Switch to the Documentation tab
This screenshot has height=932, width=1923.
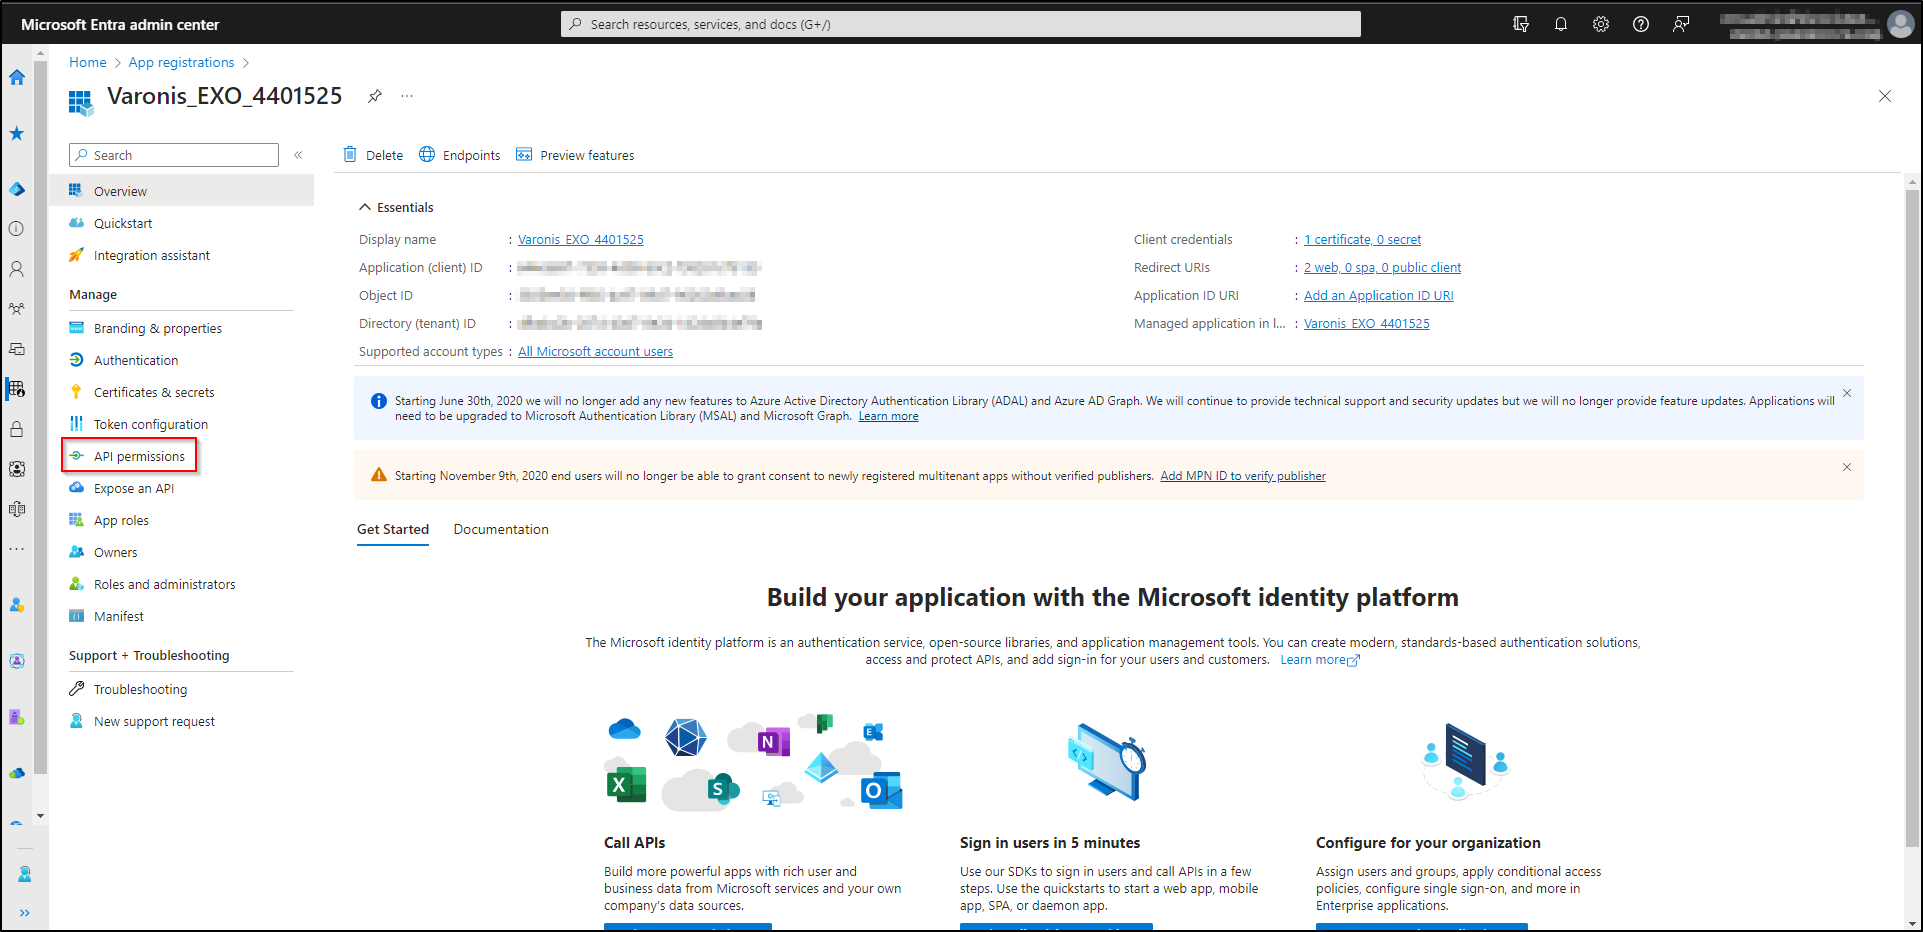tap(501, 529)
